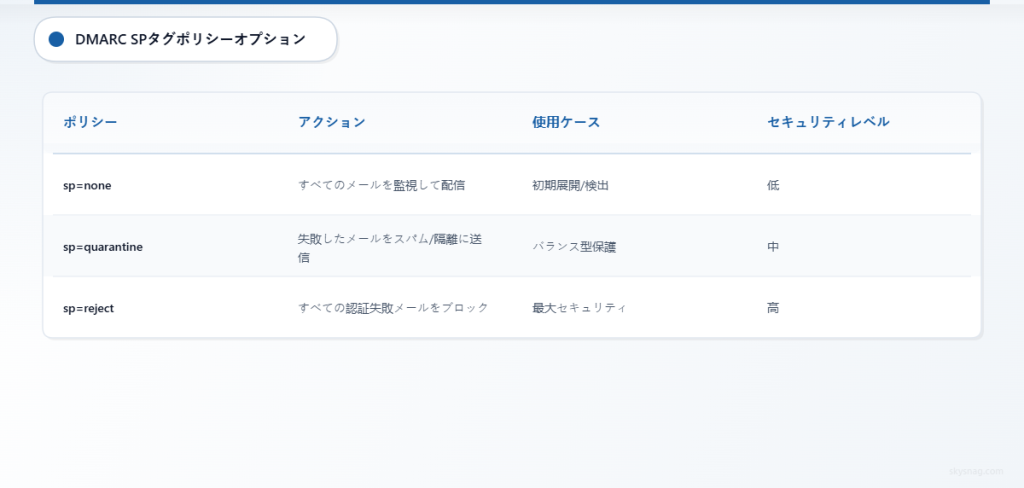This screenshot has width=1024, height=488.
Task: Click the DMARC SPタグポリシーオプション heading pill
Action: [x=185, y=39]
